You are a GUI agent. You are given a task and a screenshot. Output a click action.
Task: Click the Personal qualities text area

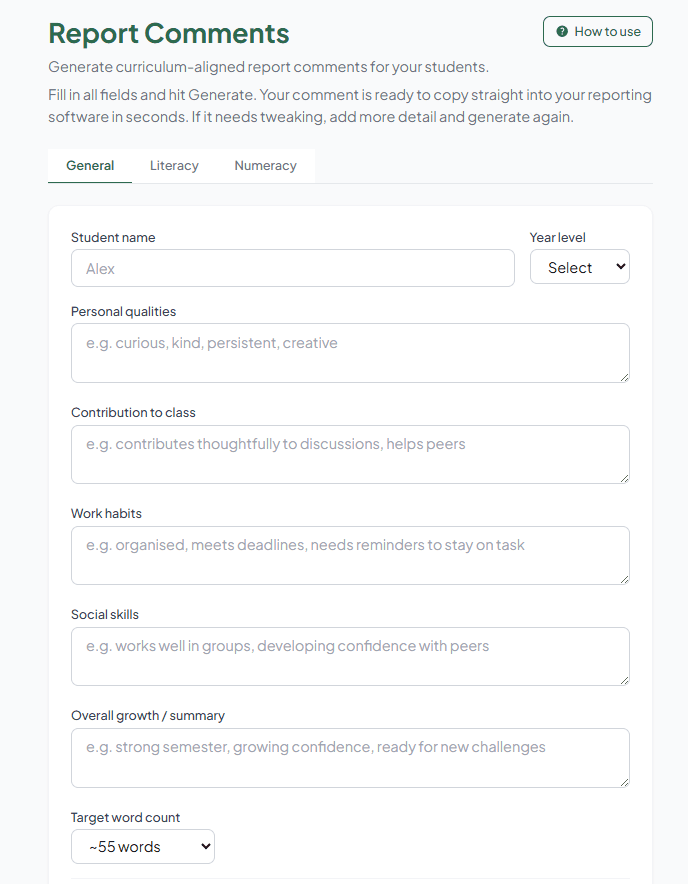[350, 352]
